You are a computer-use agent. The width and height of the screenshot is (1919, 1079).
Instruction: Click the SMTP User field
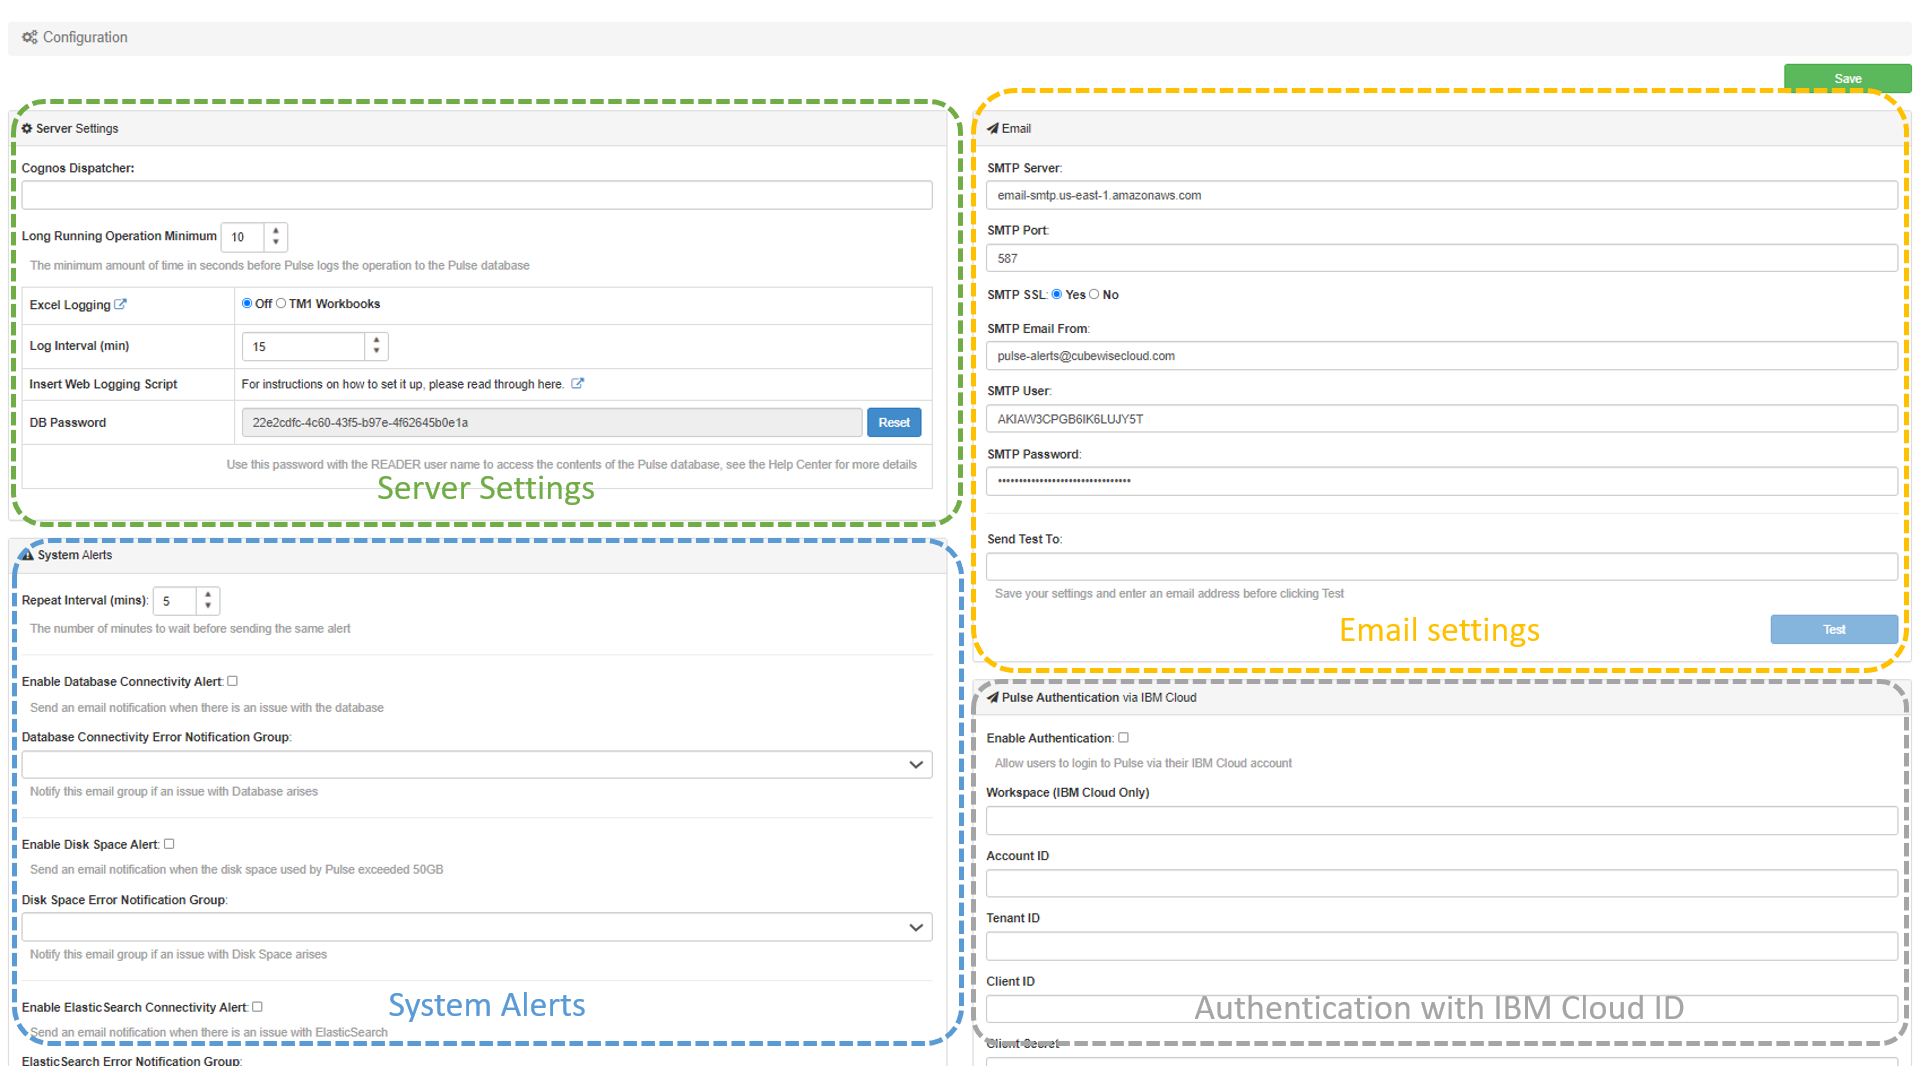[1442, 419]
